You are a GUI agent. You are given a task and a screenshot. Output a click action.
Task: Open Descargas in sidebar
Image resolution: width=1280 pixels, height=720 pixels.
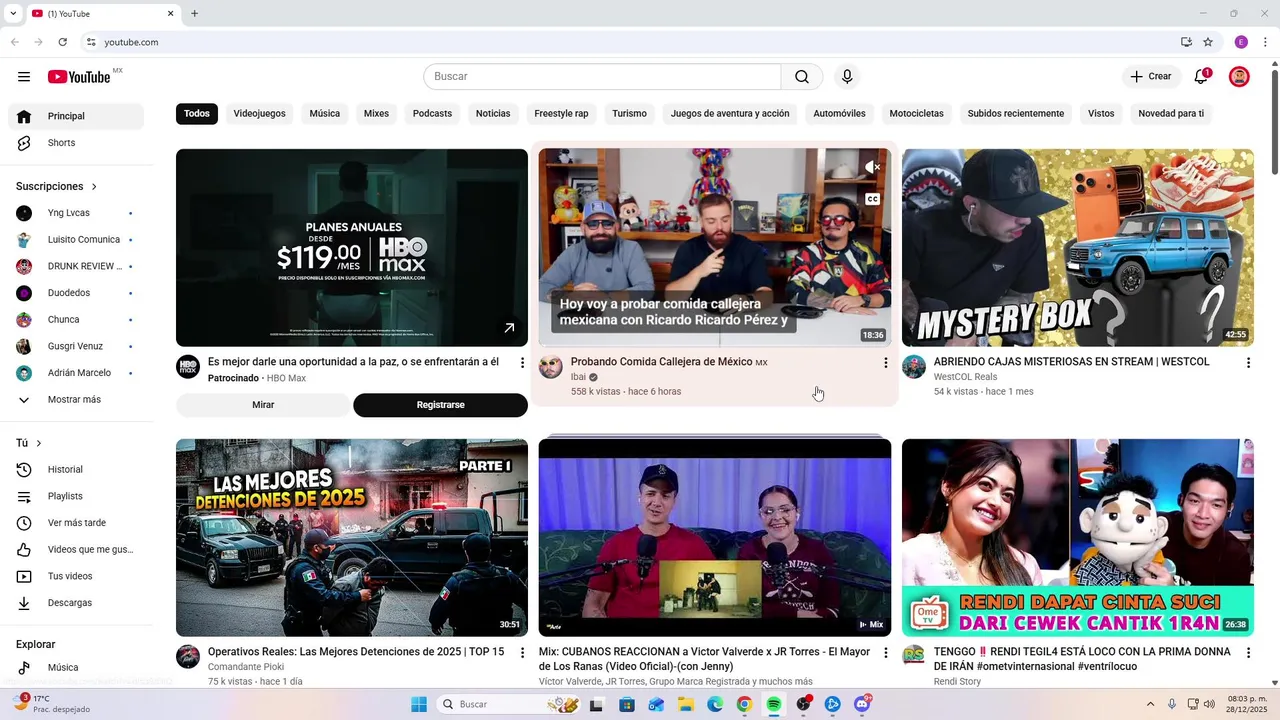(x=76, y=603)
